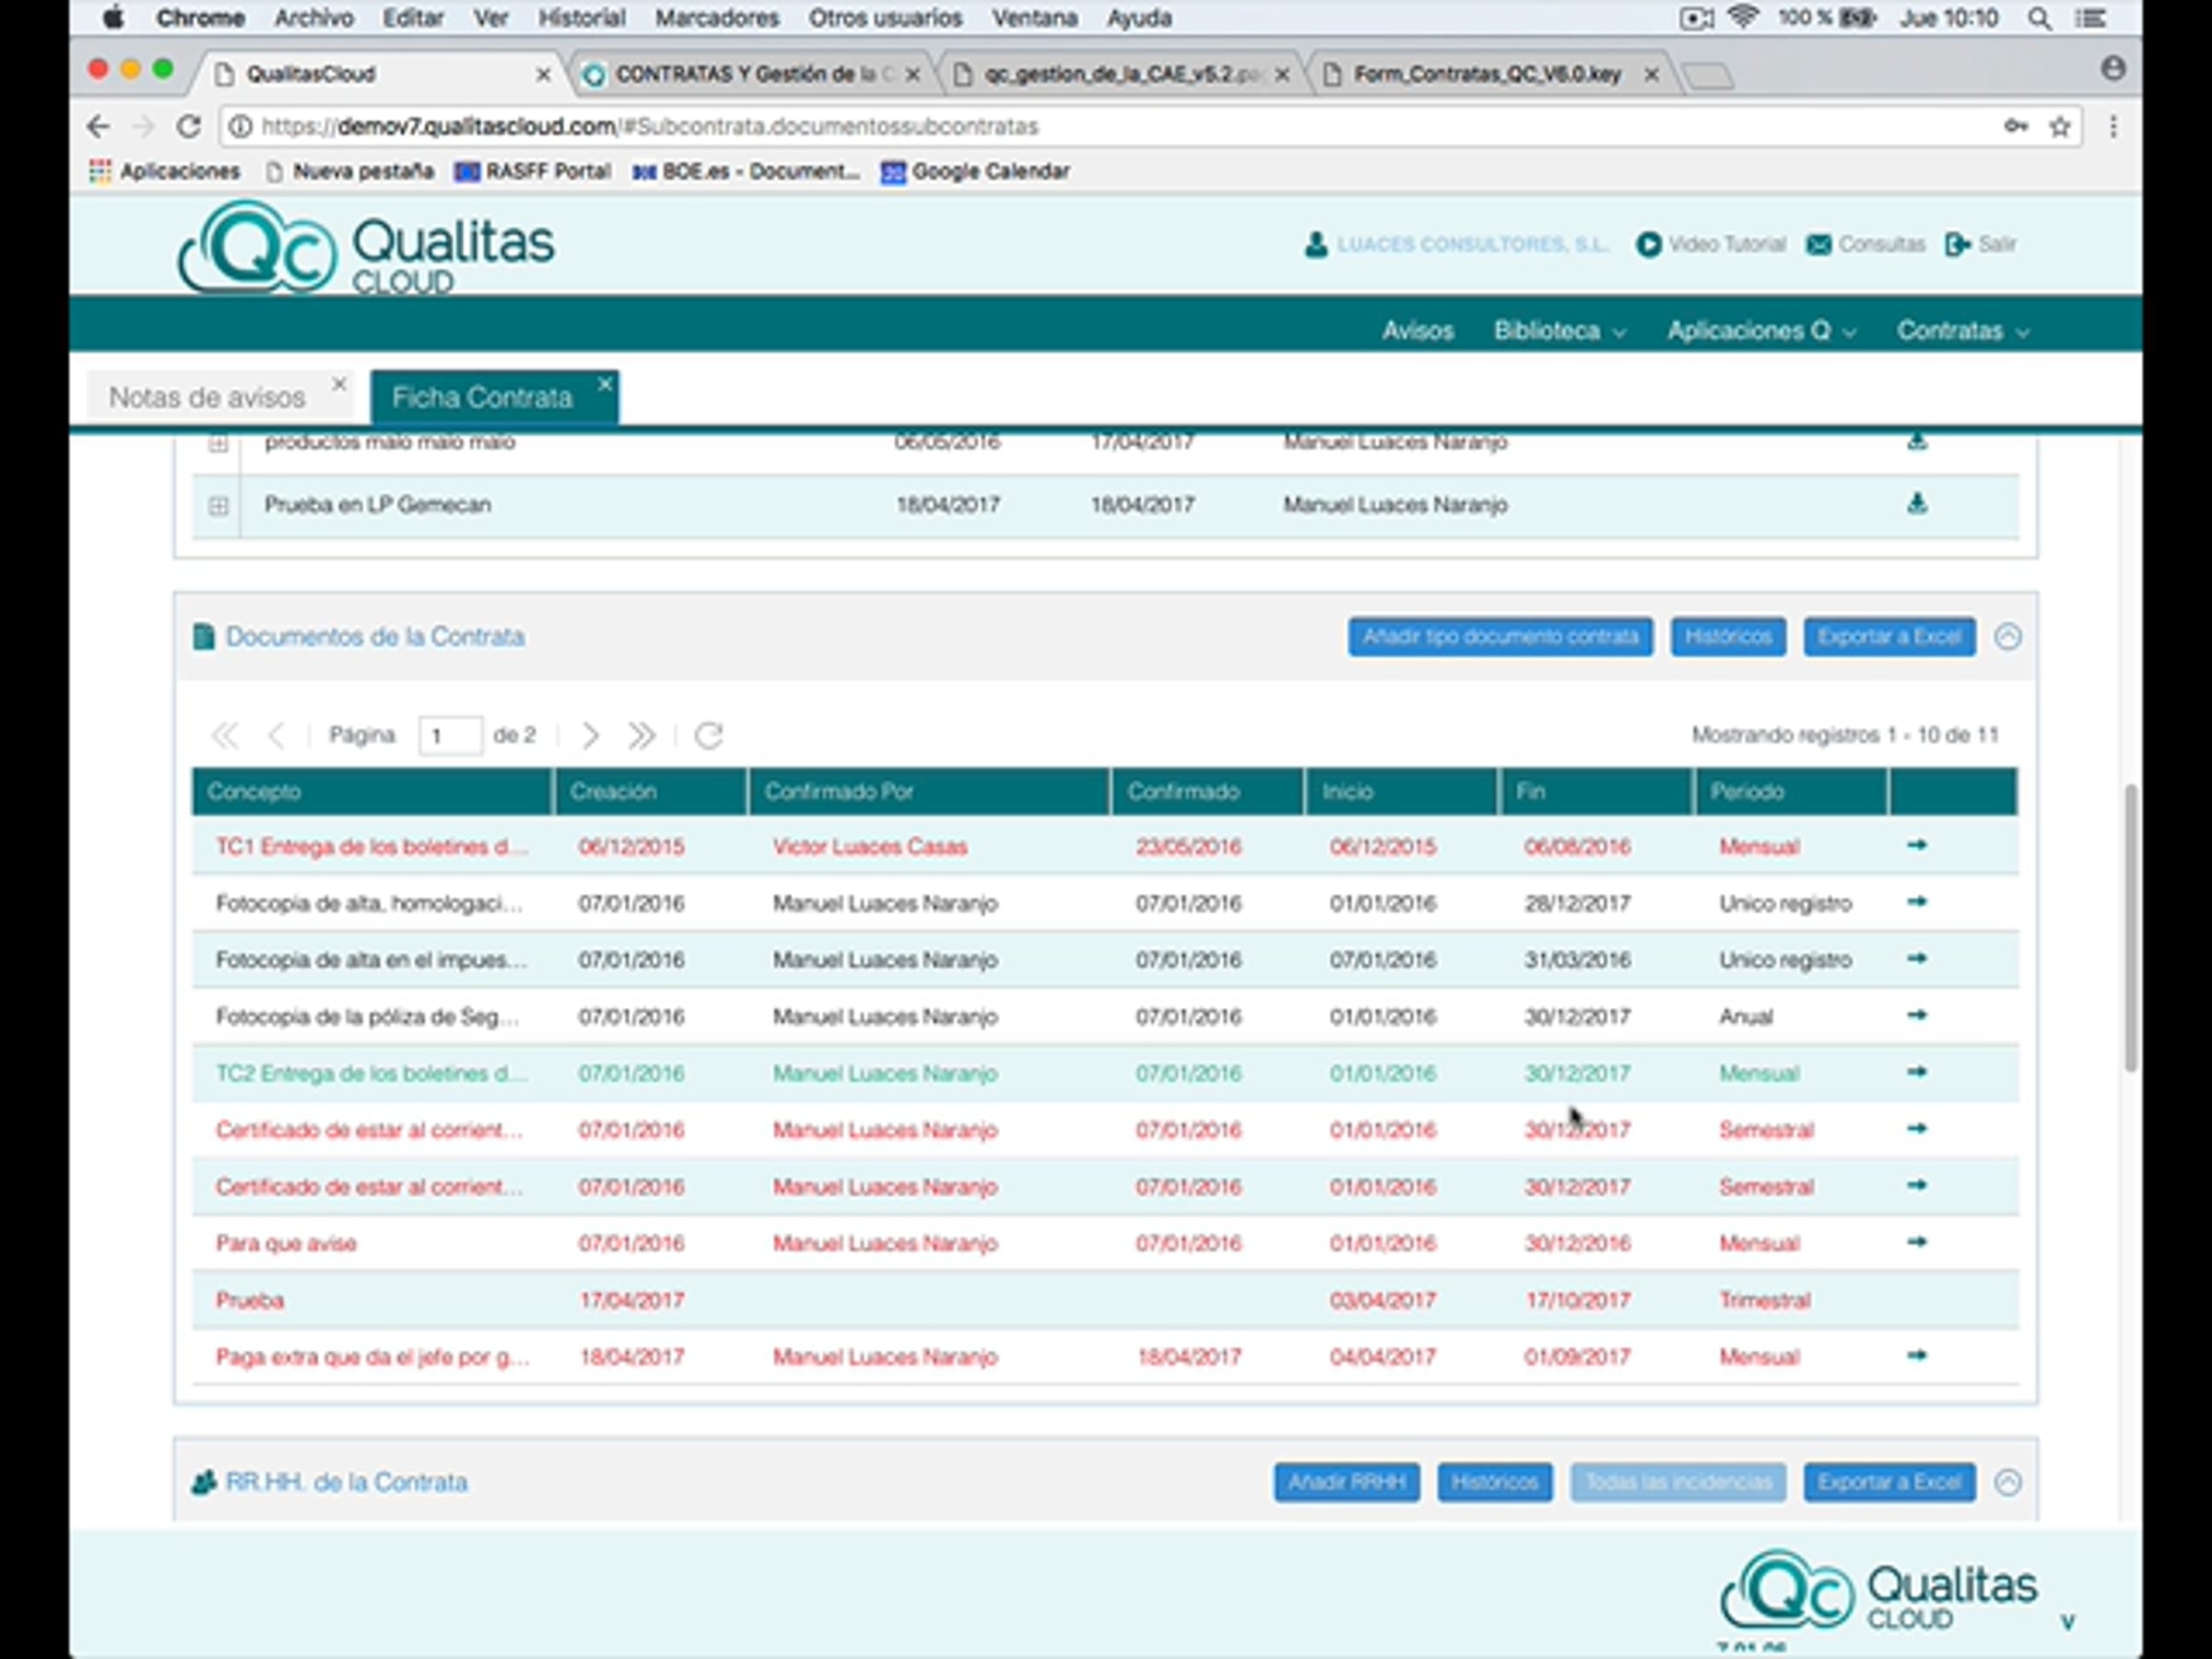Open the Historial menu in the menu bar

coord(582,18)
